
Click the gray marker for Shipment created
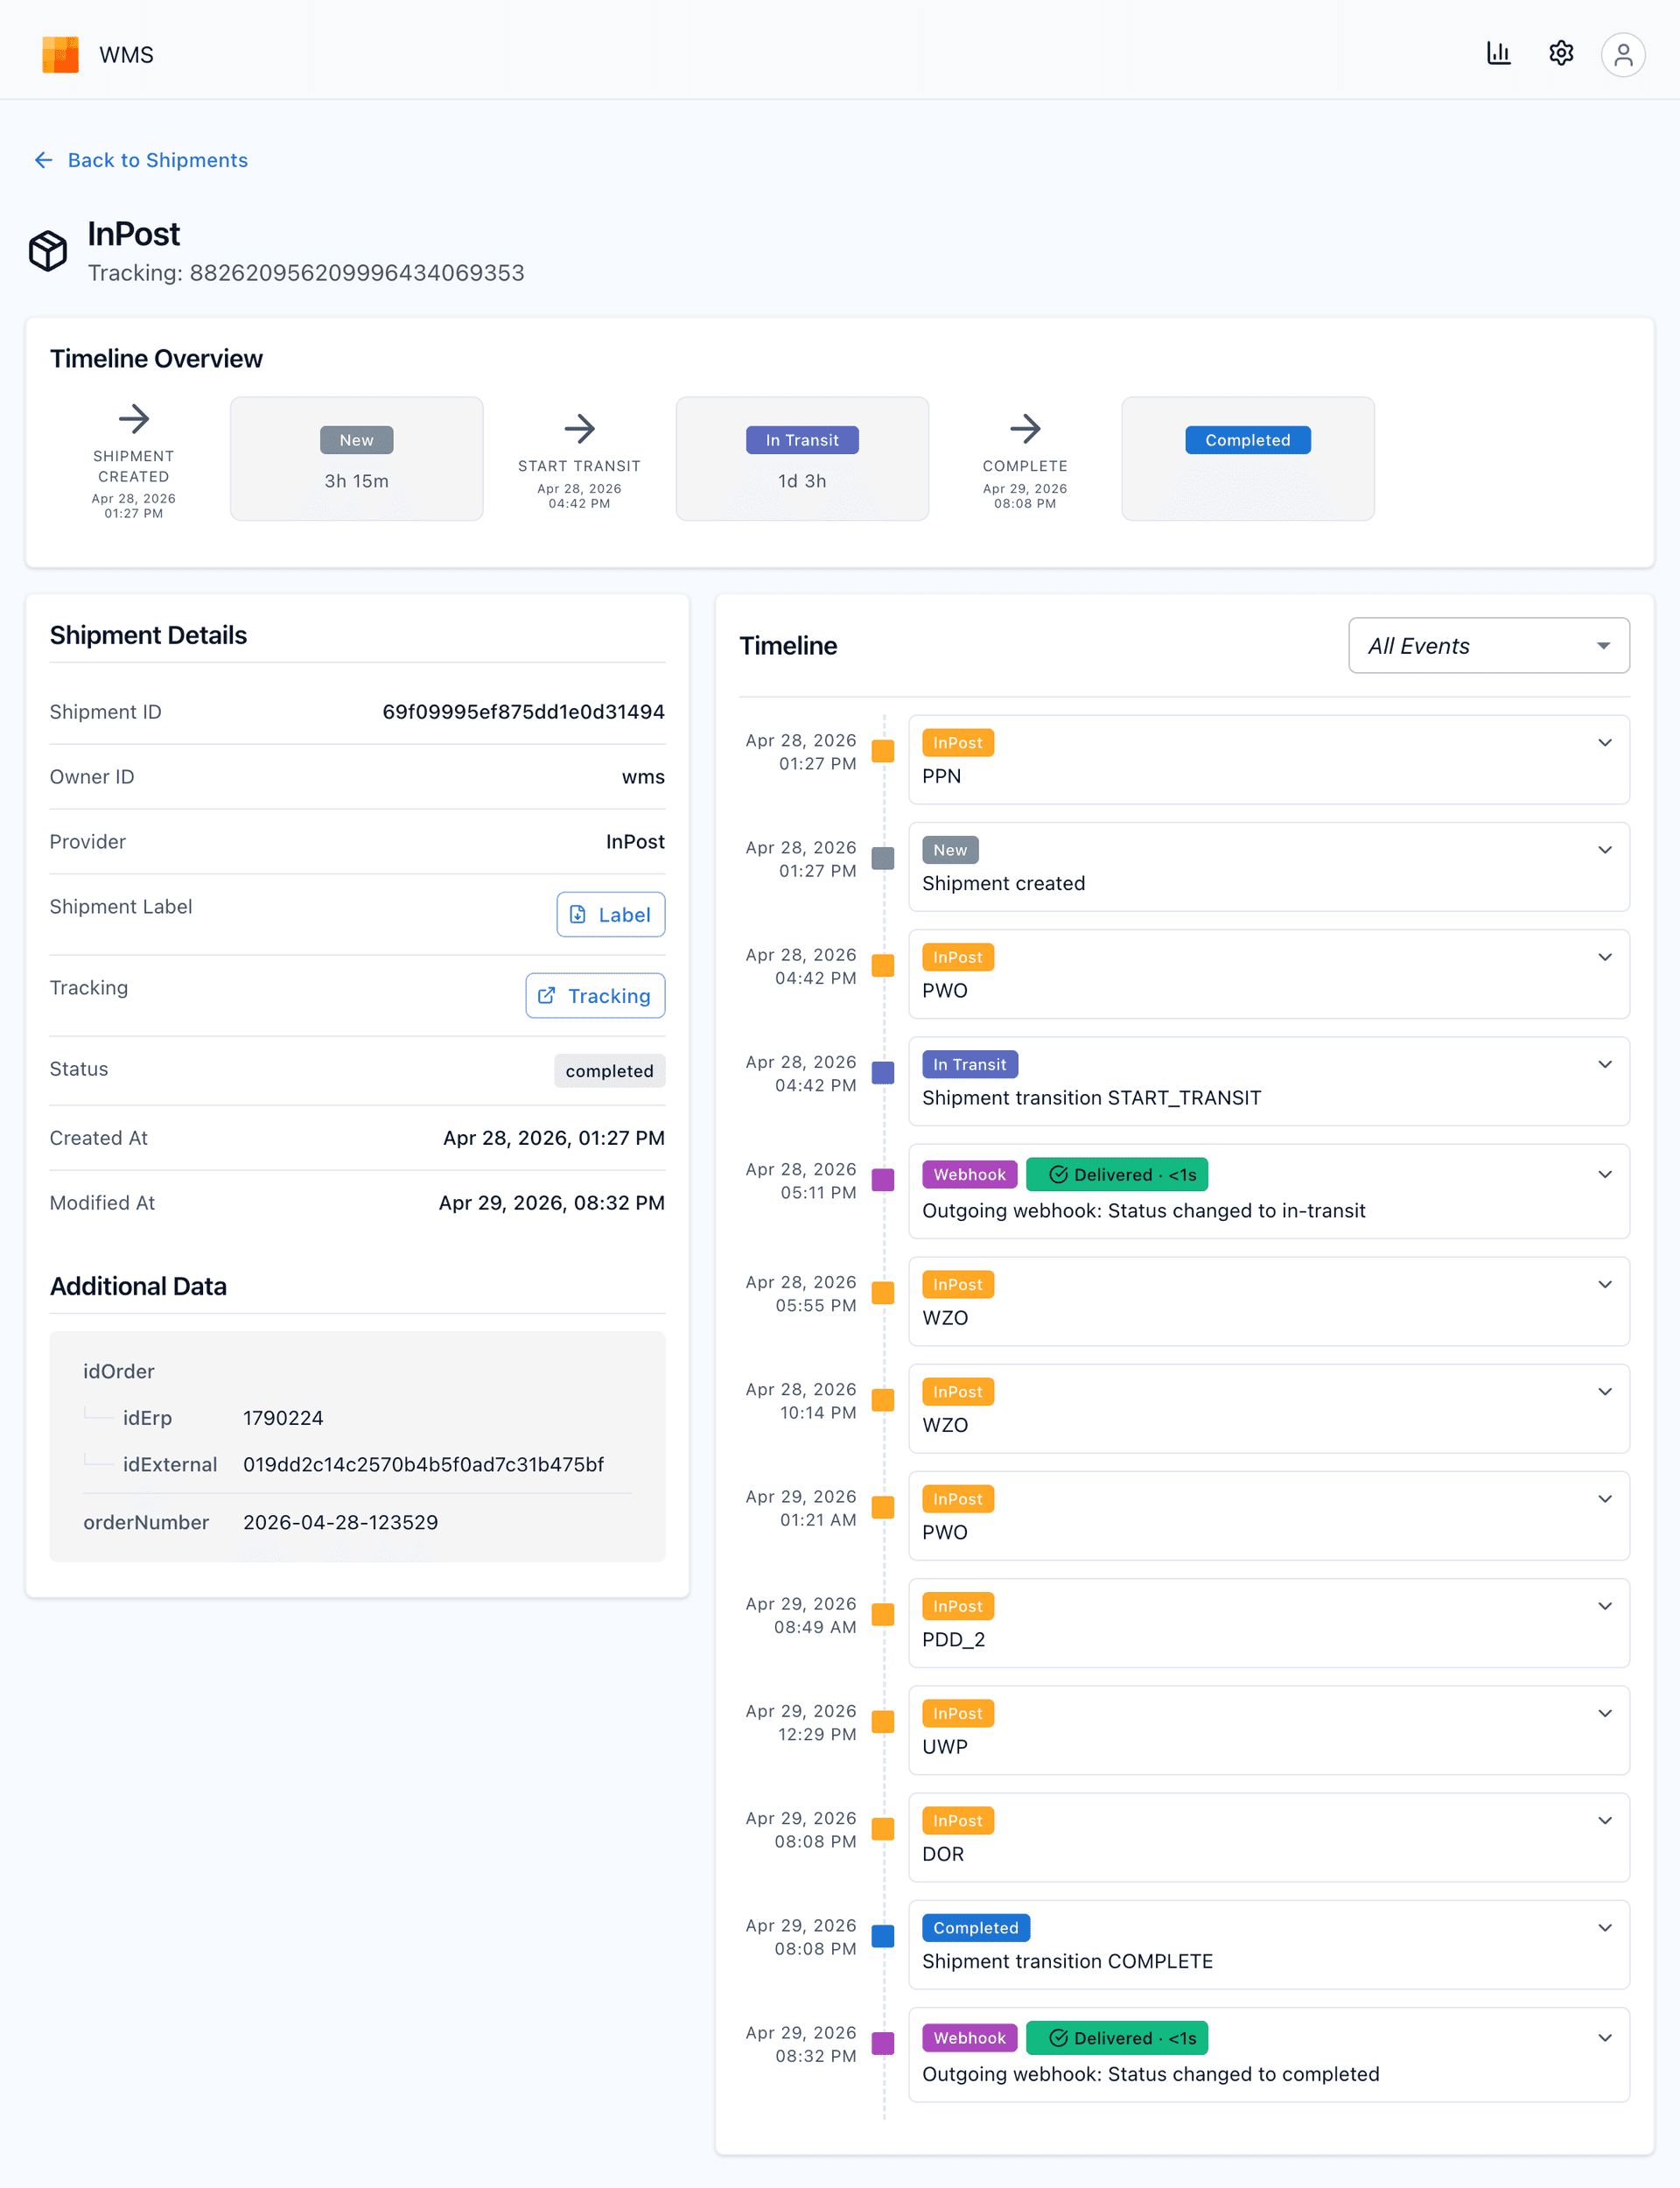(x=882, y=858)
